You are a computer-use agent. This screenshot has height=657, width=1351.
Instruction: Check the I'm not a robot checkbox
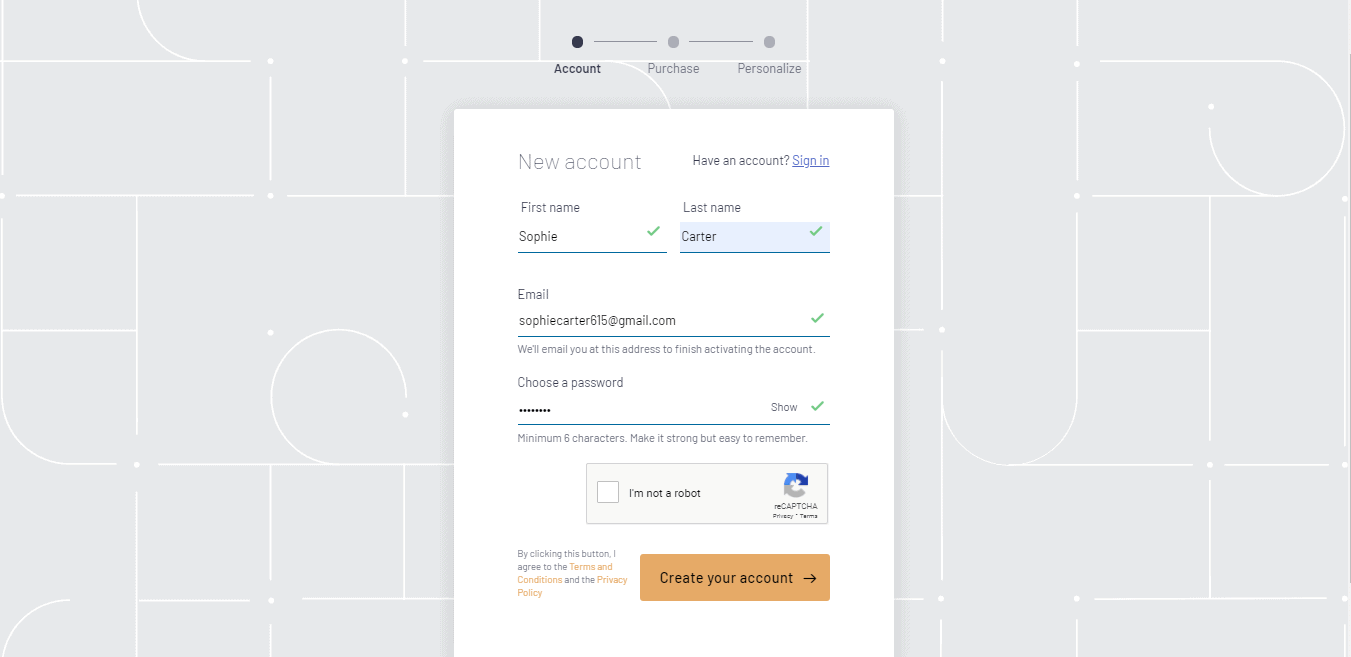pos(608,492)
